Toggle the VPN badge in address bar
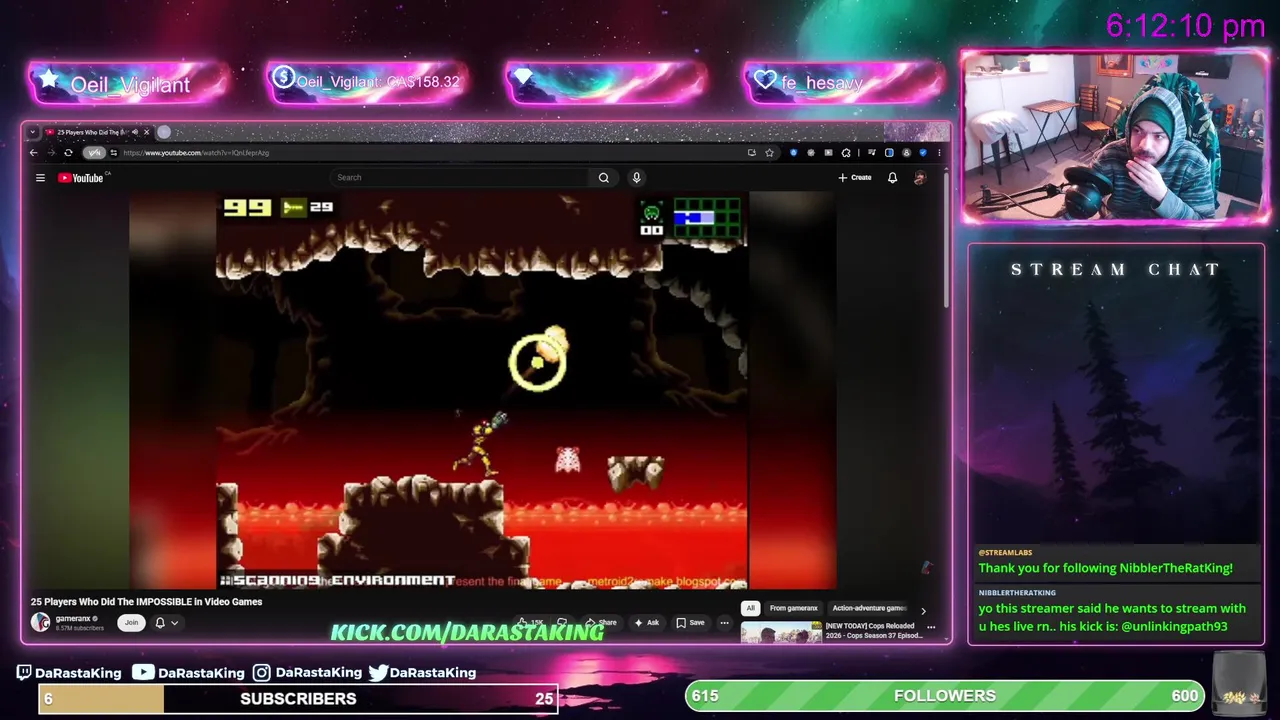Screen dimensions: 1280x720 93,153
